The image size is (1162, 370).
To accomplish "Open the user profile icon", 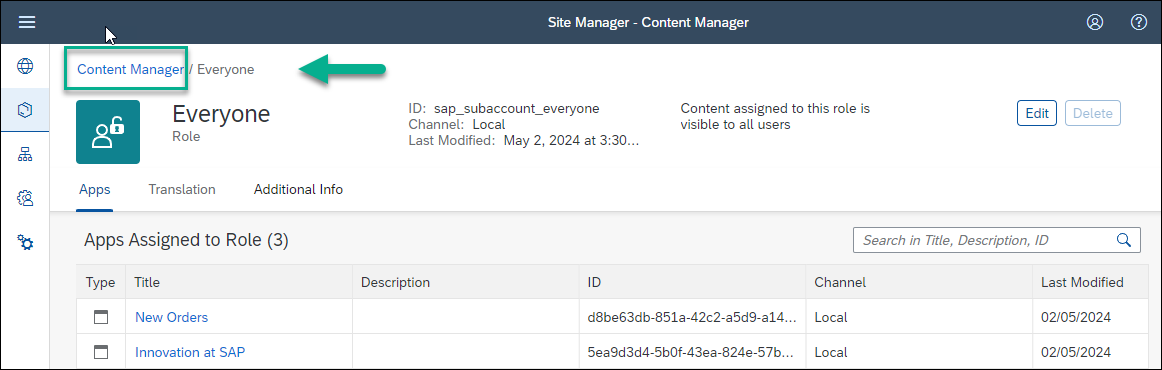I will click(x=1095, y=22).
